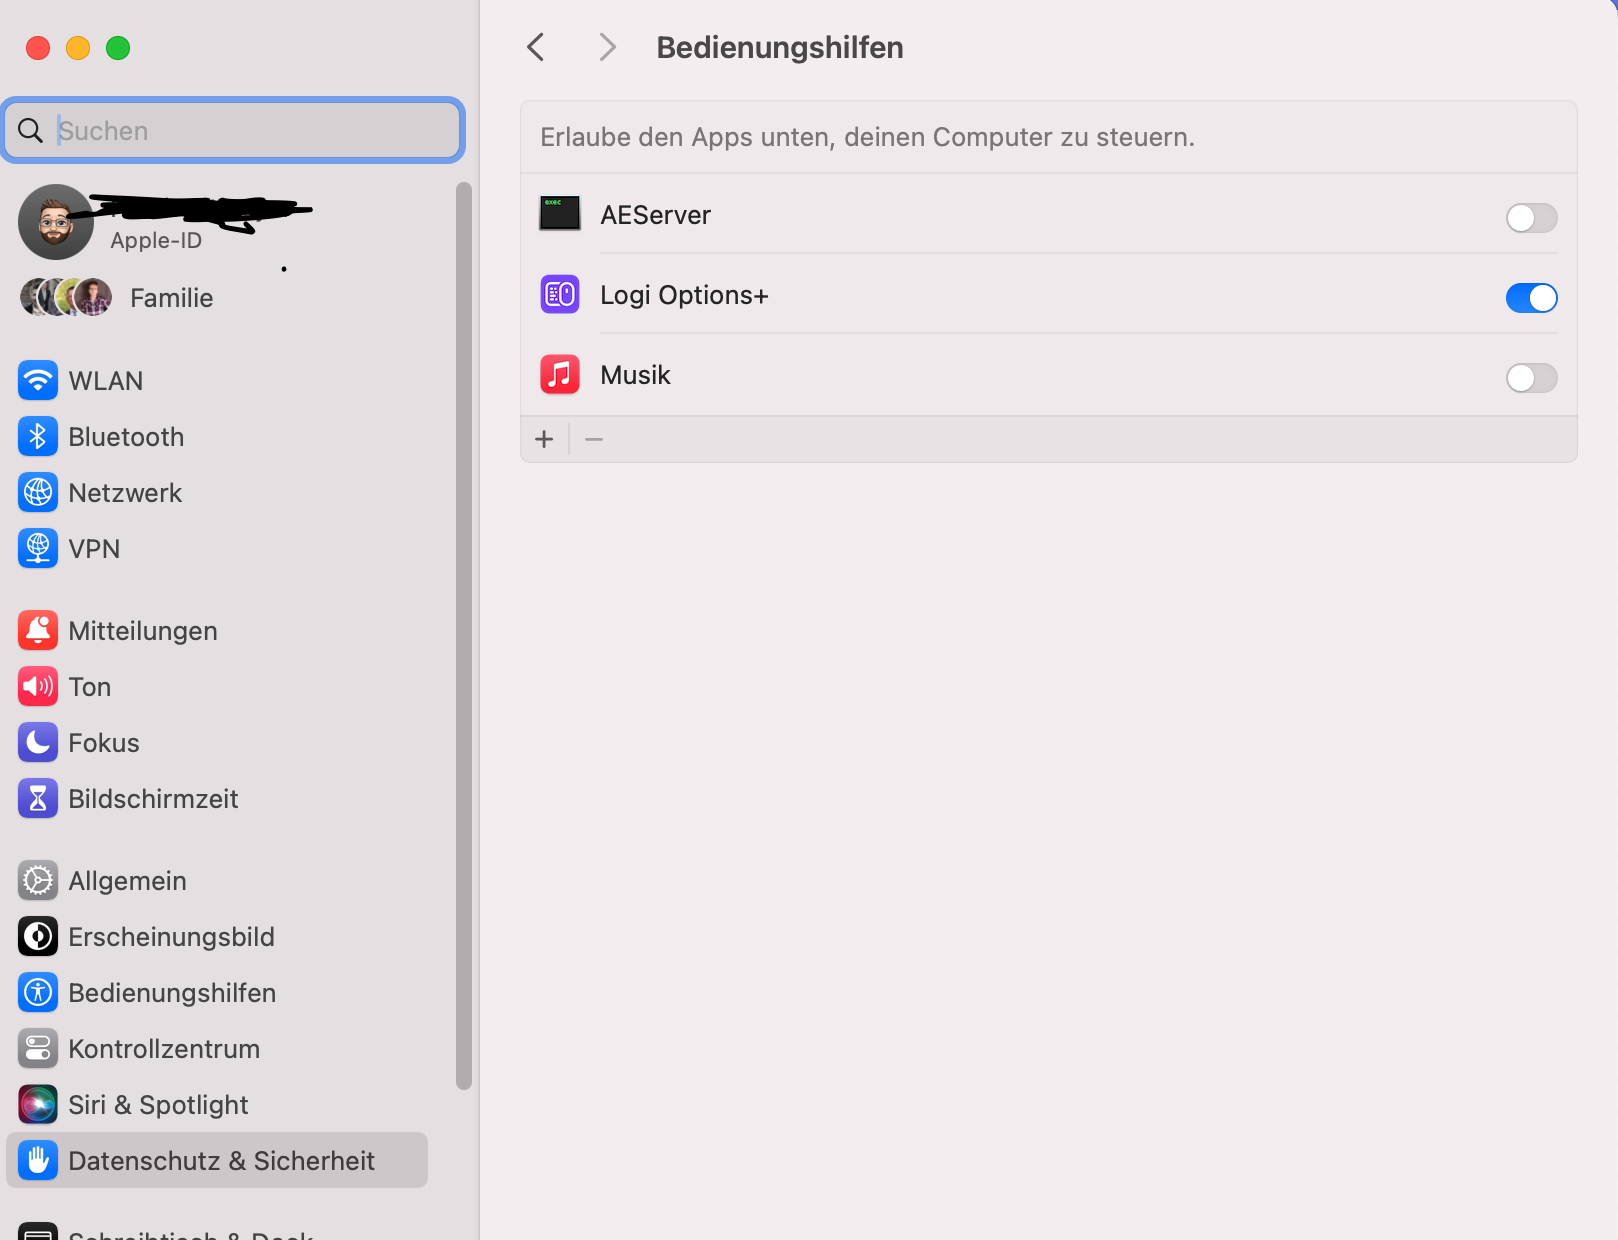Open Erscheinungsbild settings
Image resolution: width=1618 pixels, height=1240 pixels.
tap(171, 937)
